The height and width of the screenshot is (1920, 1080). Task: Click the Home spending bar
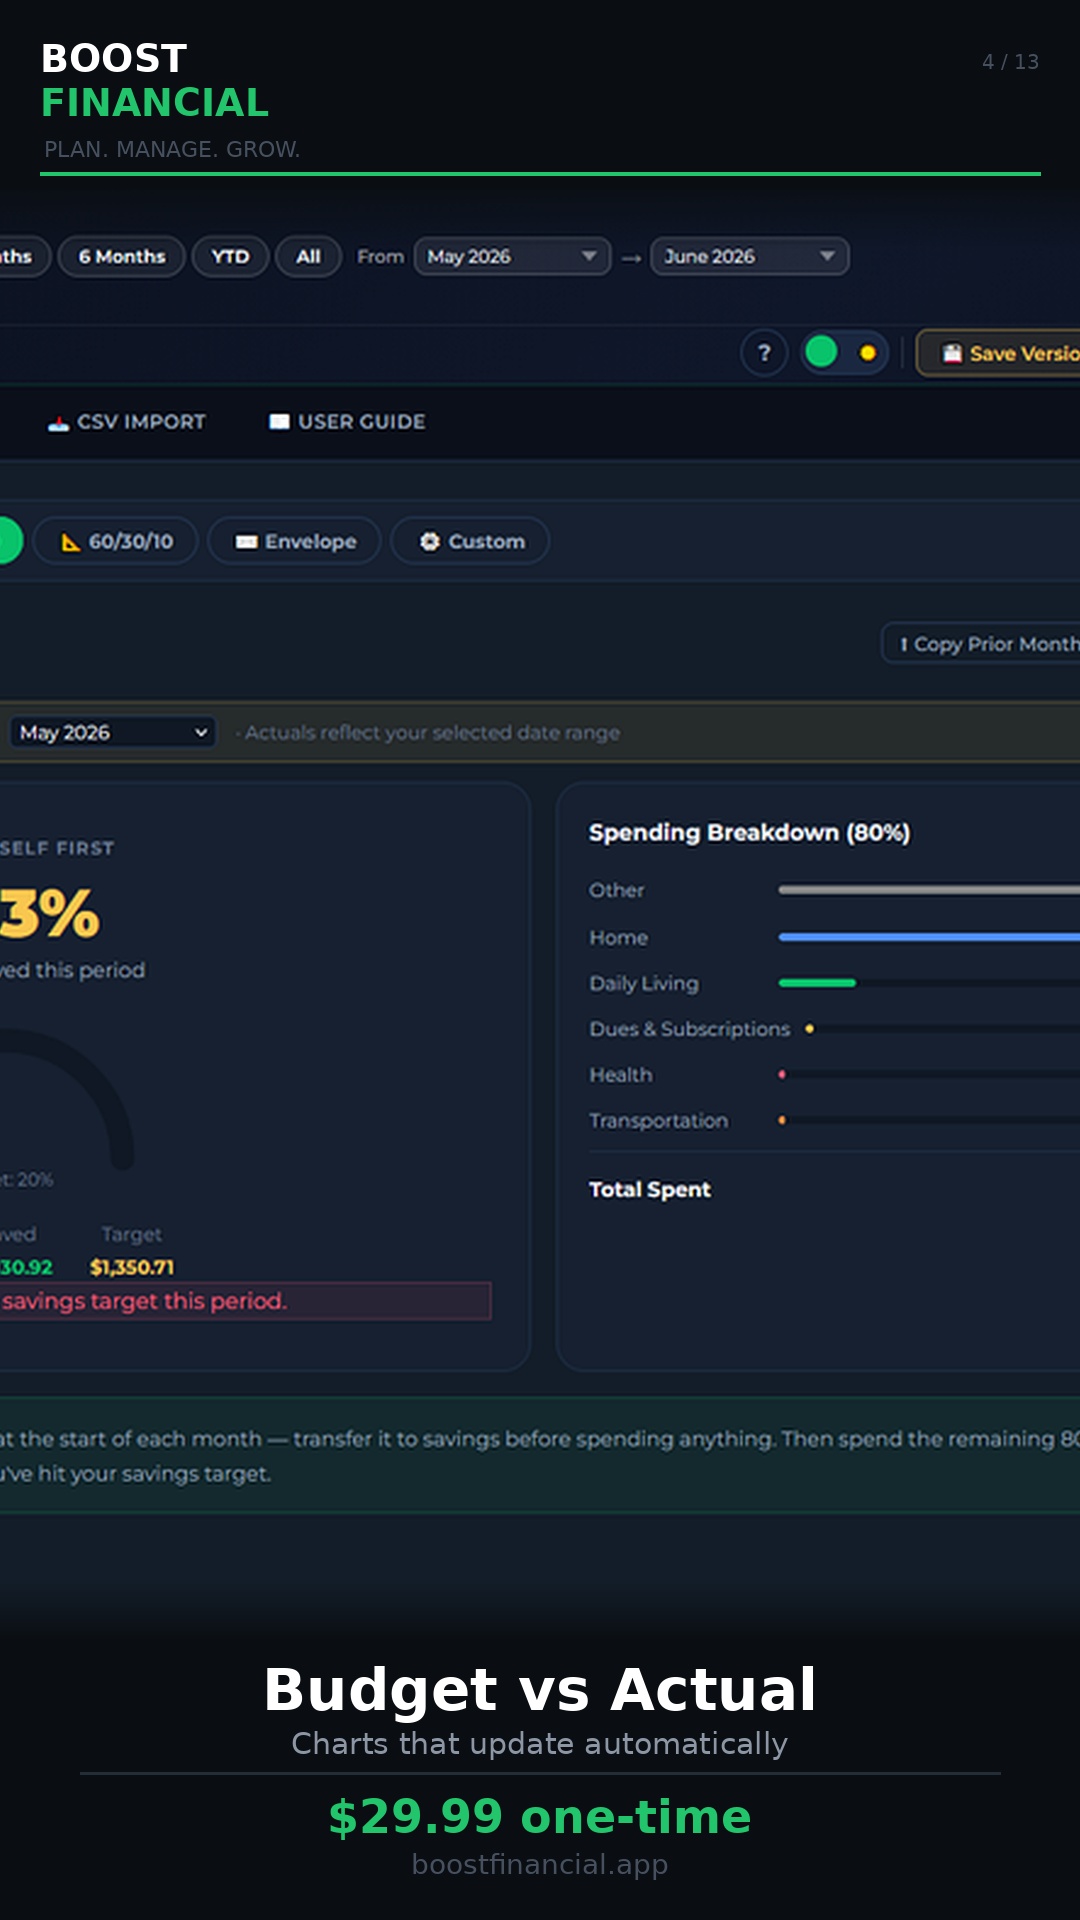[x=929, y=937]
